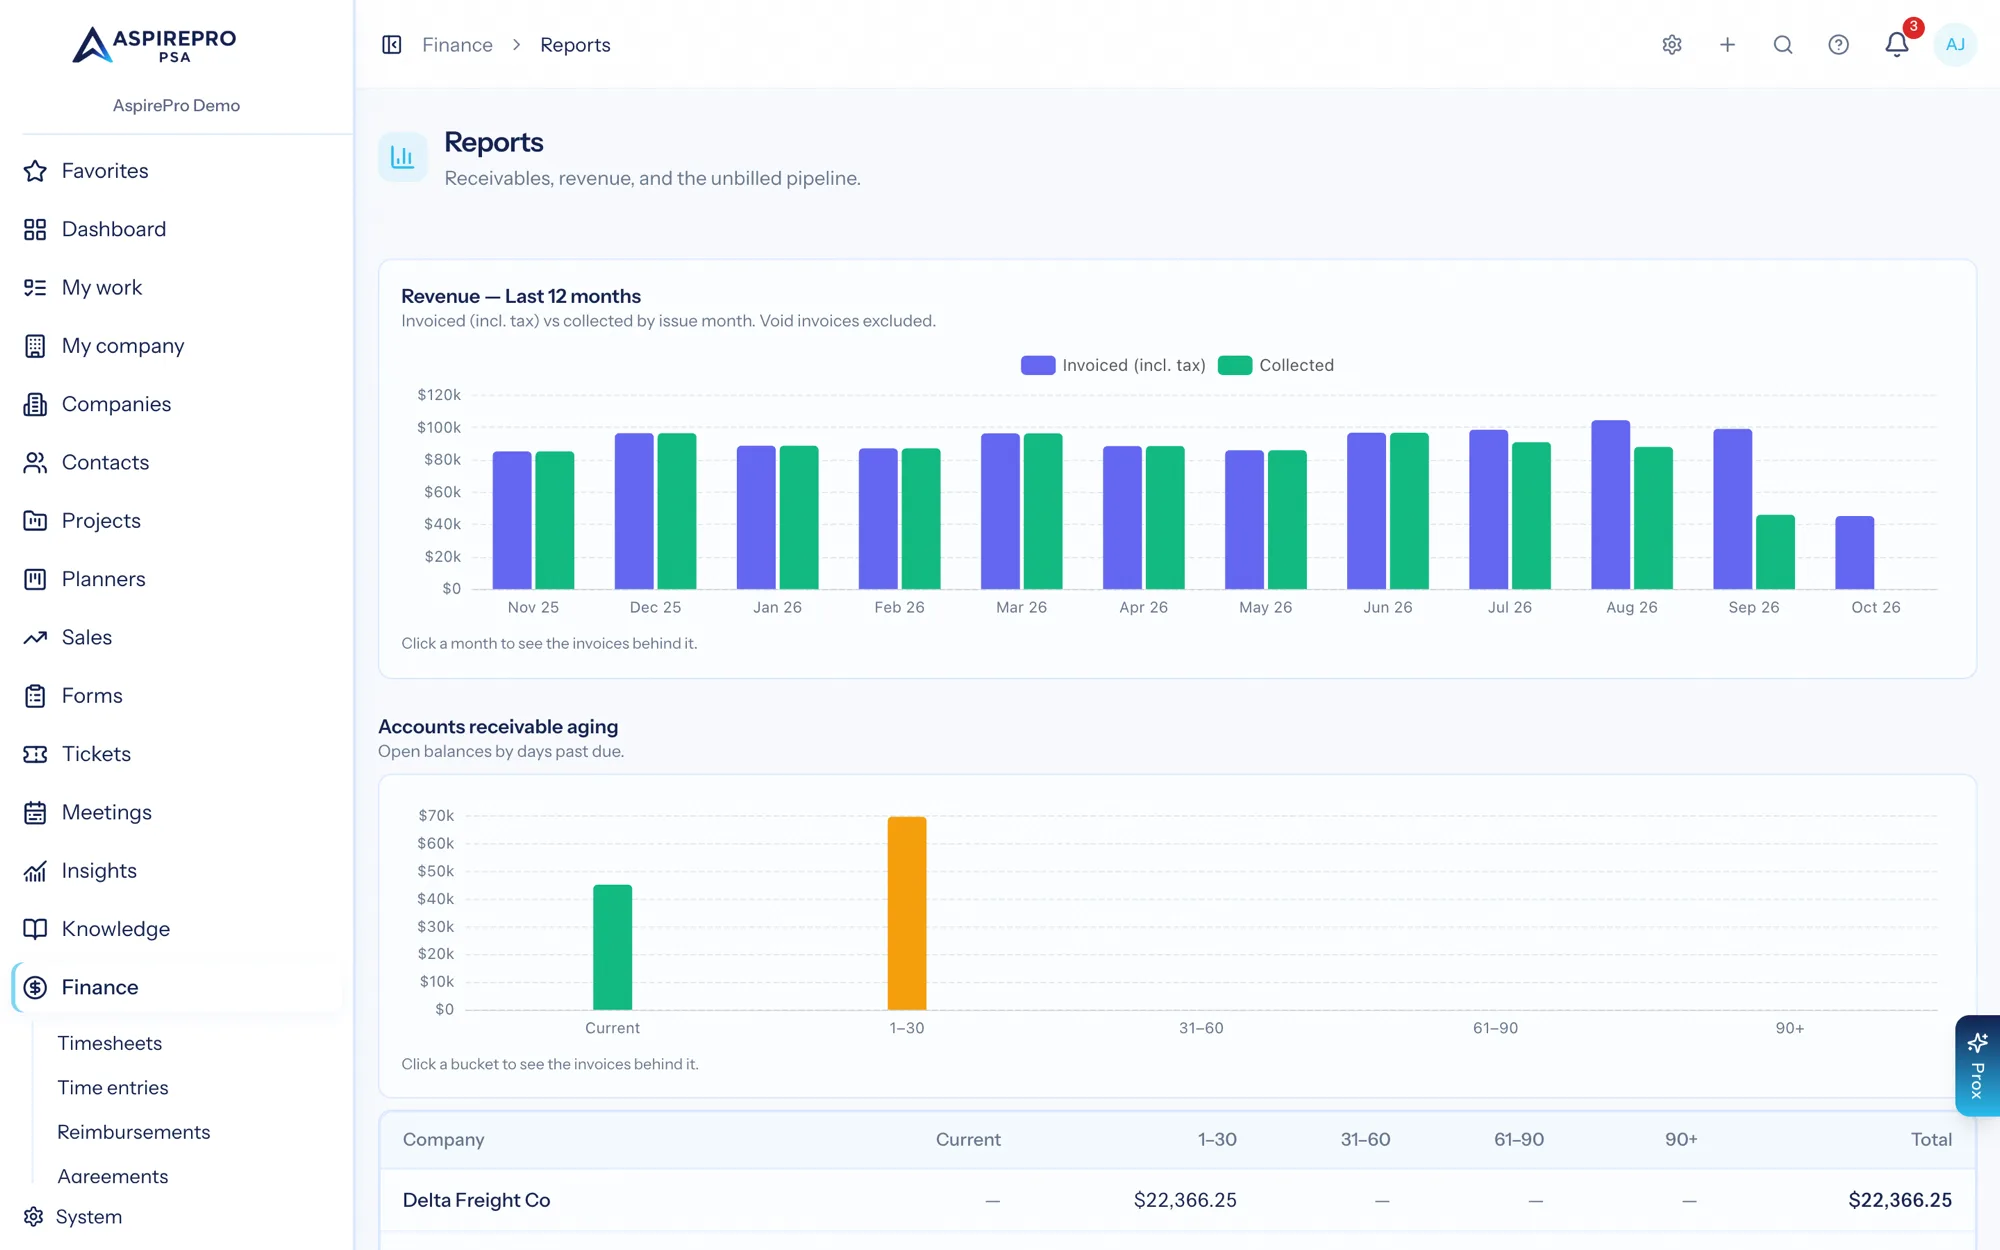Click the plus add icon in header
The height and width of the screenshot is (1250, 2000).
pos(1727,45)
